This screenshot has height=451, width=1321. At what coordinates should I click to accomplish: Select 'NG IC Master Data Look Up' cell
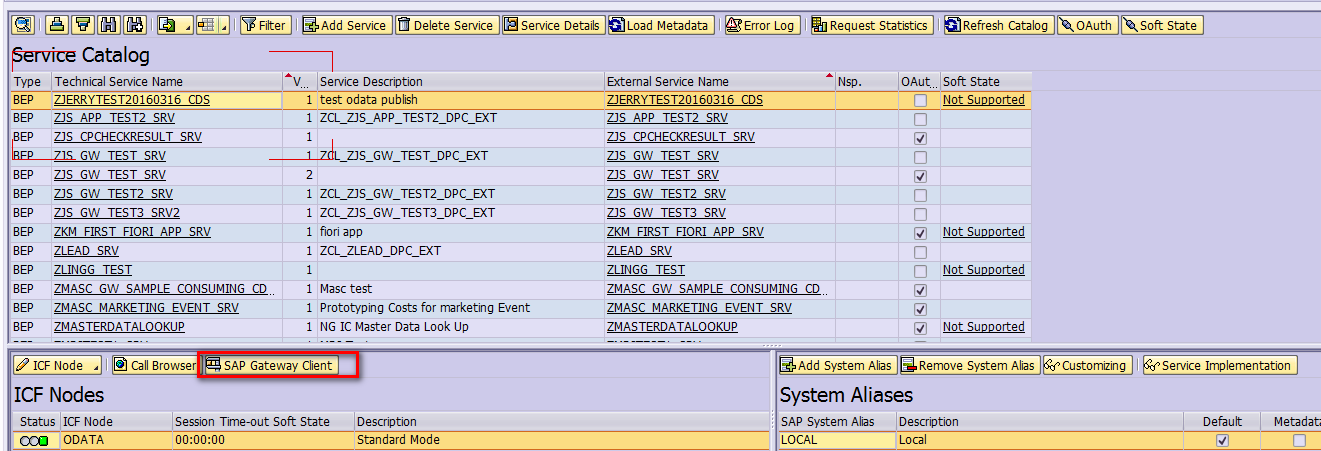click(461, 327)
